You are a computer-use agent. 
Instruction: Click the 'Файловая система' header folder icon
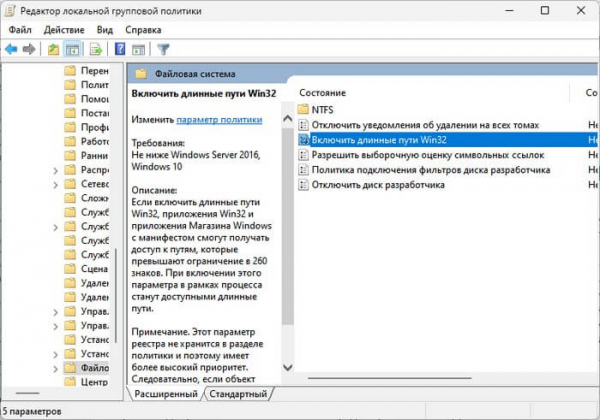coord(141,73)
